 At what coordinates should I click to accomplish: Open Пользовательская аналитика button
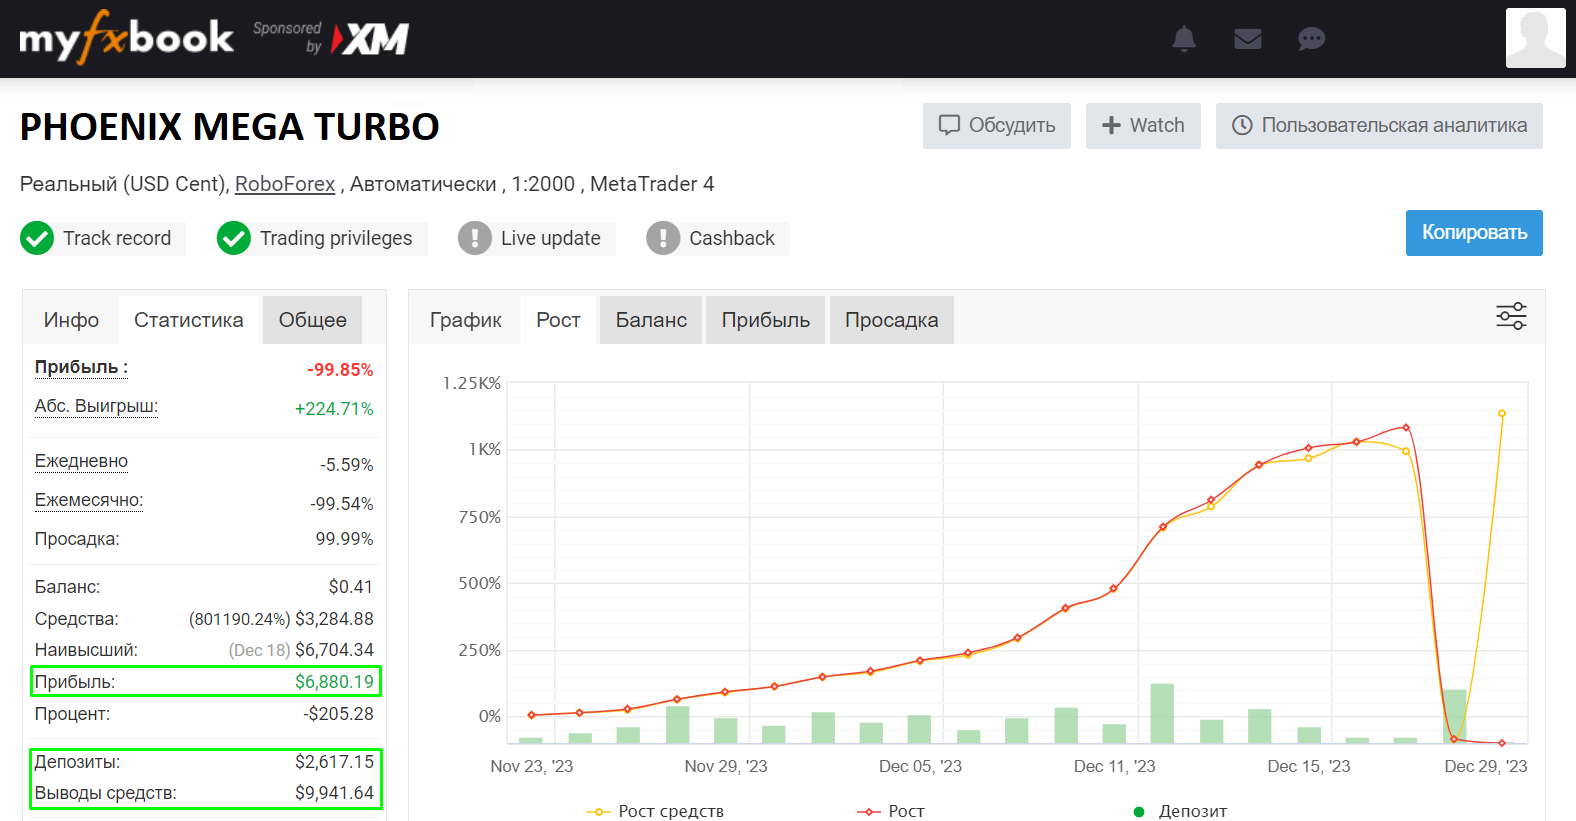(1379, 126)
